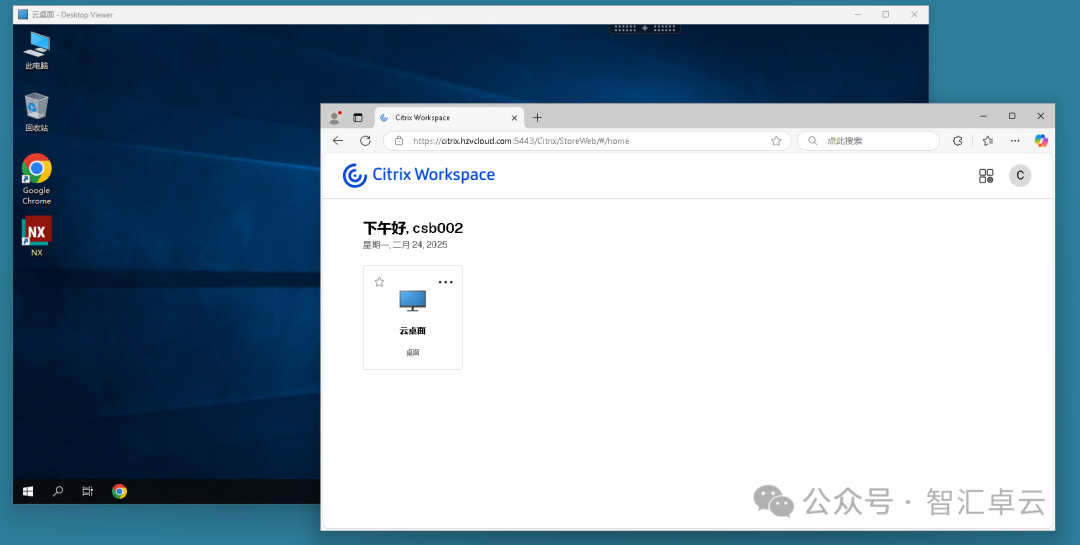Expand the Desktop Viewer toolbar handle
This screenshot has height=545, width=1080.
pos(645,28)
